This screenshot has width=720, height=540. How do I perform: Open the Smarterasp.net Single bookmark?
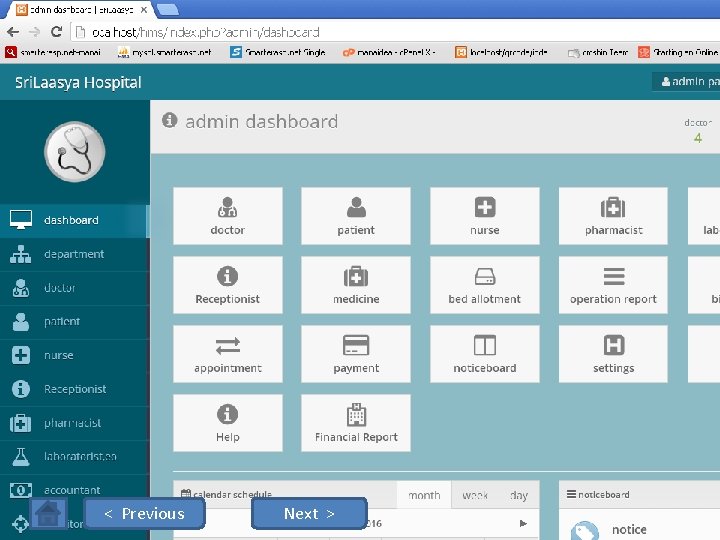click(278, 52)
